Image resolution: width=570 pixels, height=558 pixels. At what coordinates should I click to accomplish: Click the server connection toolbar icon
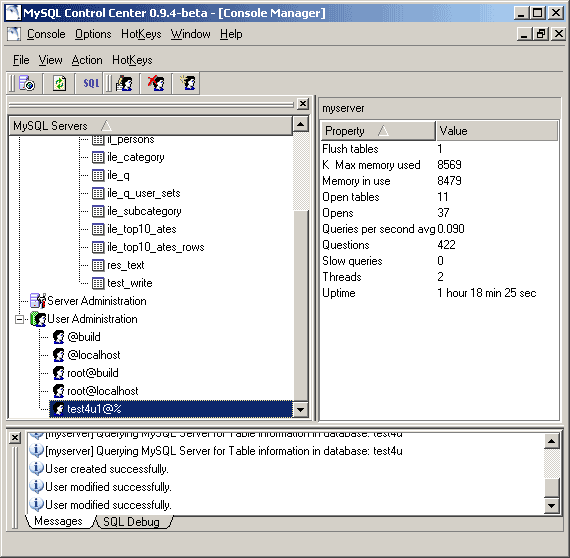tap(27, 83)
